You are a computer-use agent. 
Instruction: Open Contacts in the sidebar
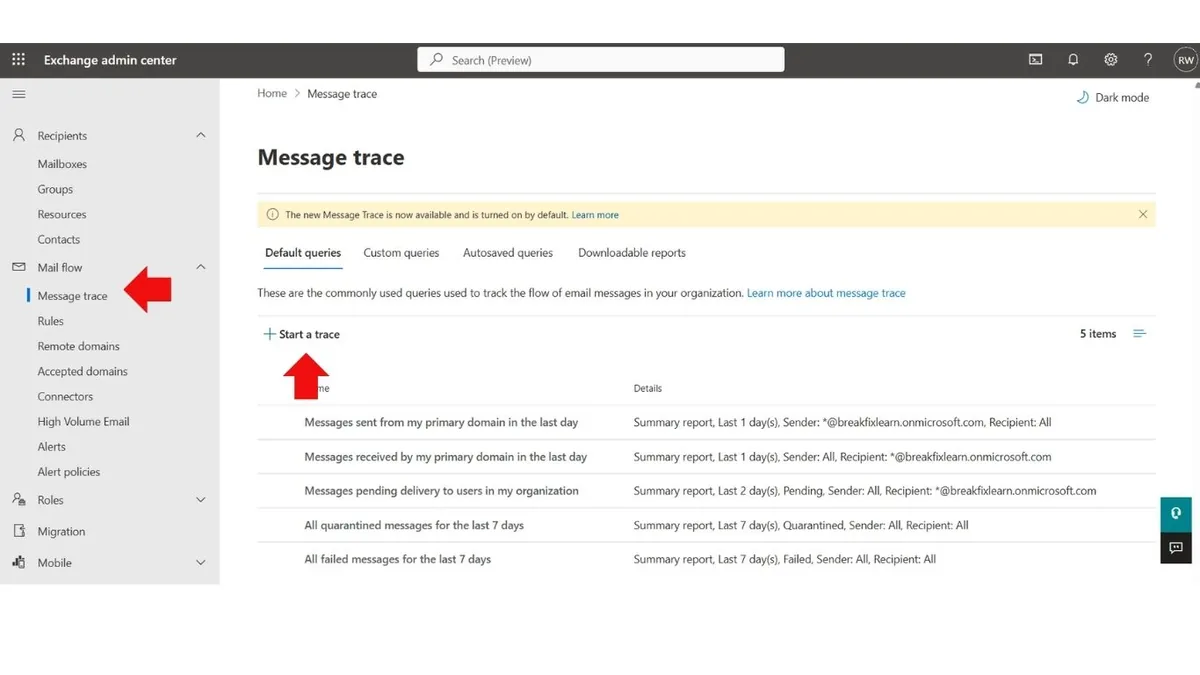pyautogui.click(x=59, y=240)
